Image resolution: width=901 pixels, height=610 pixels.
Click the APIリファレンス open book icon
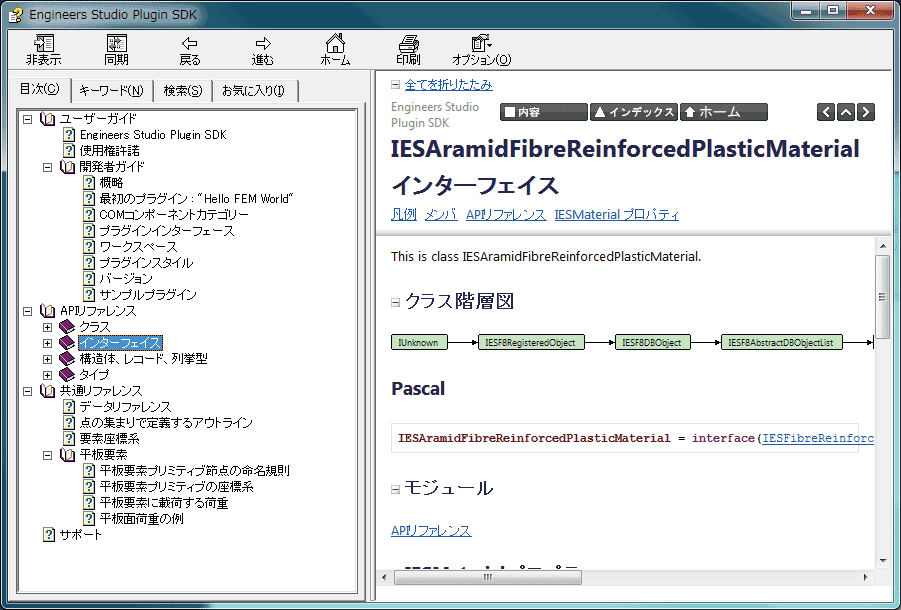pos(47,311)
